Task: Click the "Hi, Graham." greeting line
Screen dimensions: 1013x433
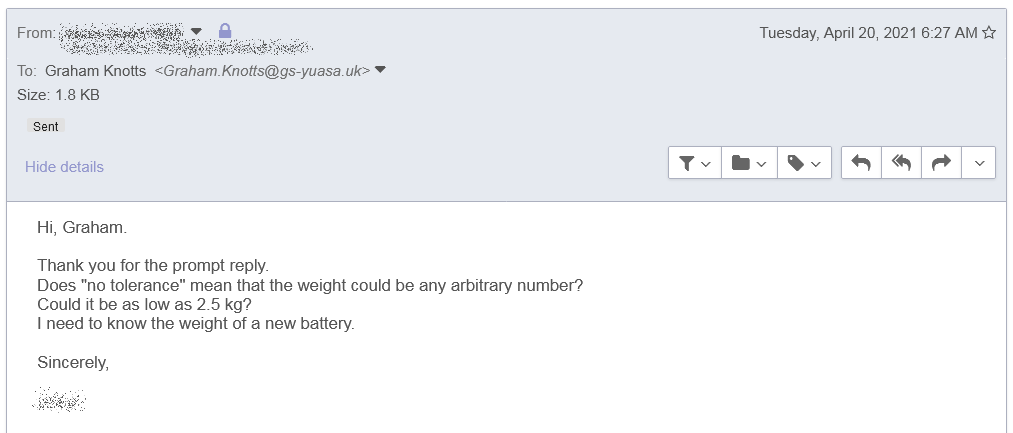Action: [x=82, y=228]
